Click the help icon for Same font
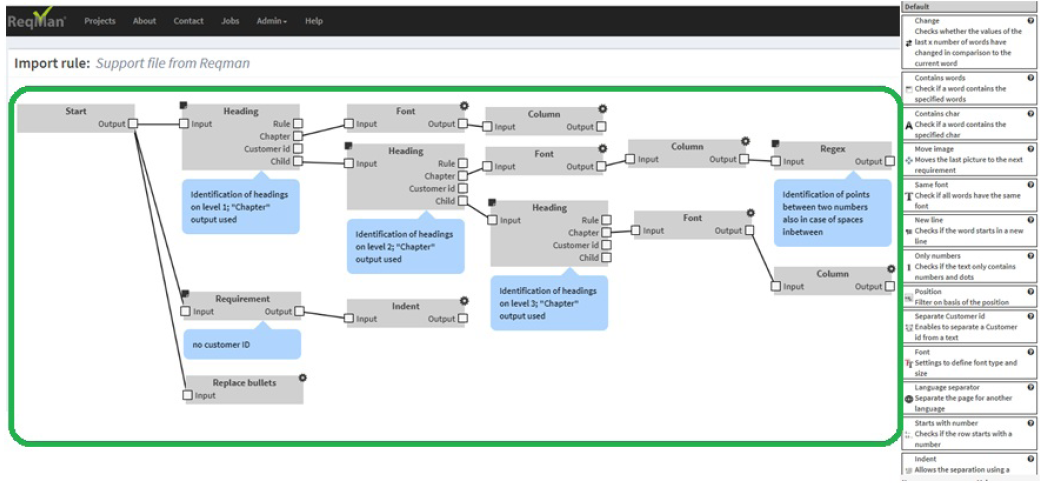Image resolution: width=1044 pixels, height=485 pixels. [1031, 185]
